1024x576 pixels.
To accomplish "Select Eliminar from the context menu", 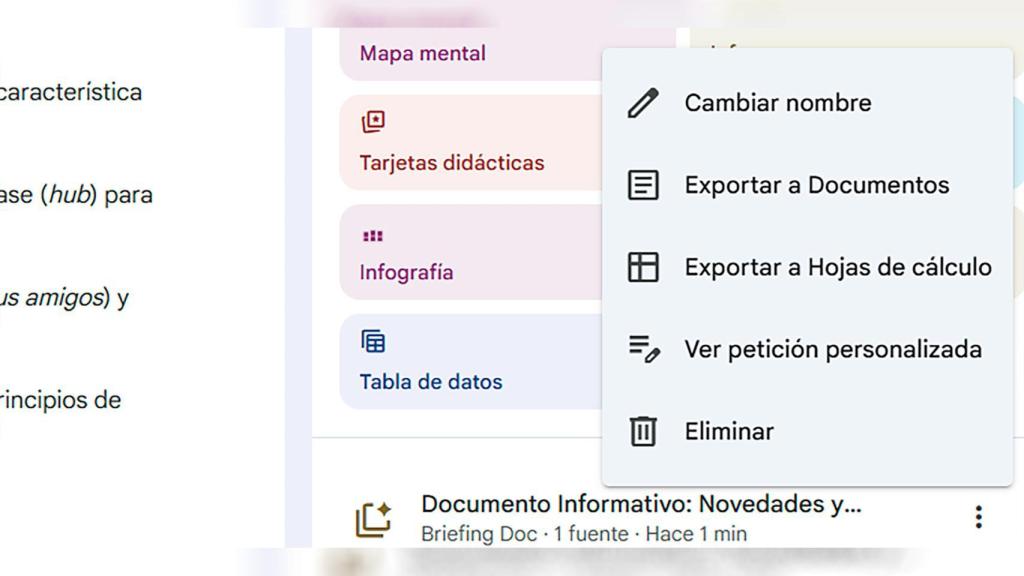I will [x=728, y=431].
